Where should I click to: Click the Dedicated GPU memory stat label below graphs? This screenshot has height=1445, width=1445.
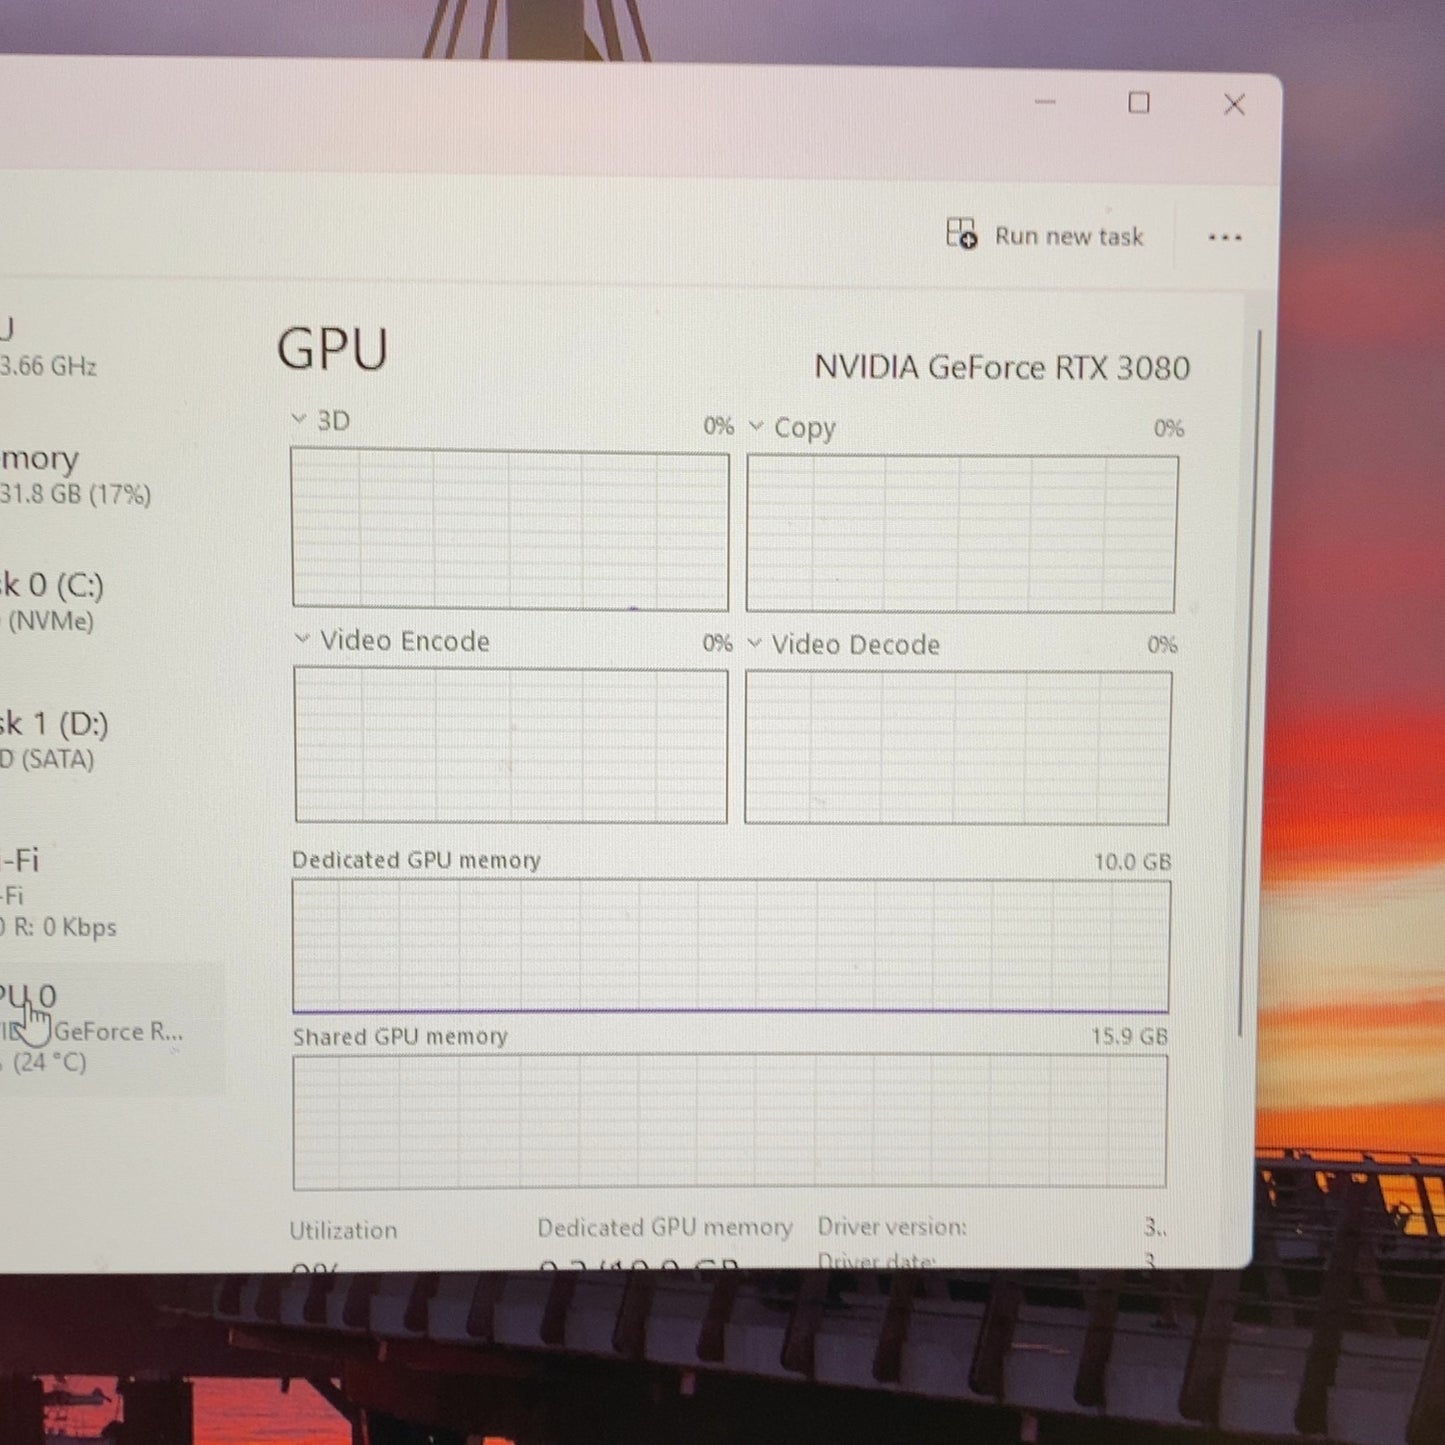665,1227
